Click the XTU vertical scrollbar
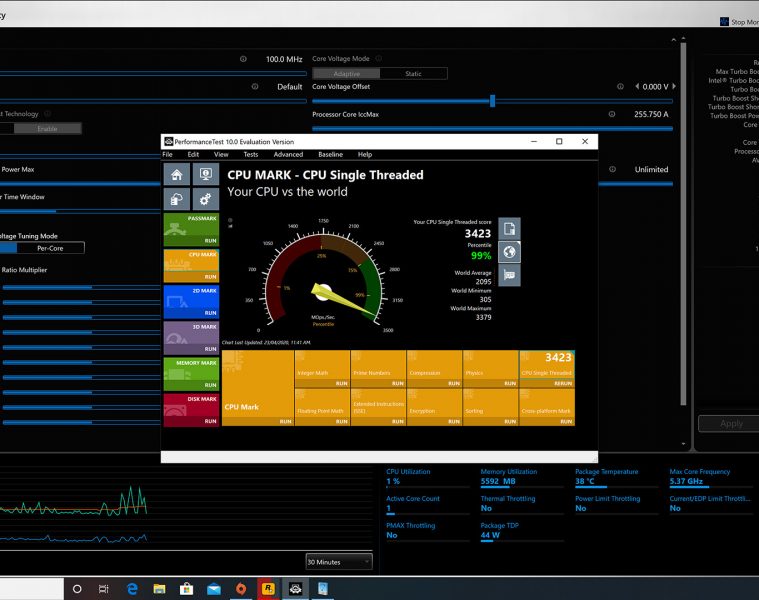759x600 pixels. coord(683,224)
